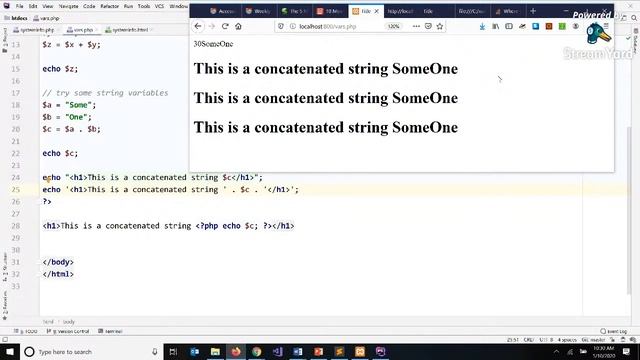Go to the Firefox home page
Image resolution: width=640 pixels, height=360 pixels.
click(238, 26)
